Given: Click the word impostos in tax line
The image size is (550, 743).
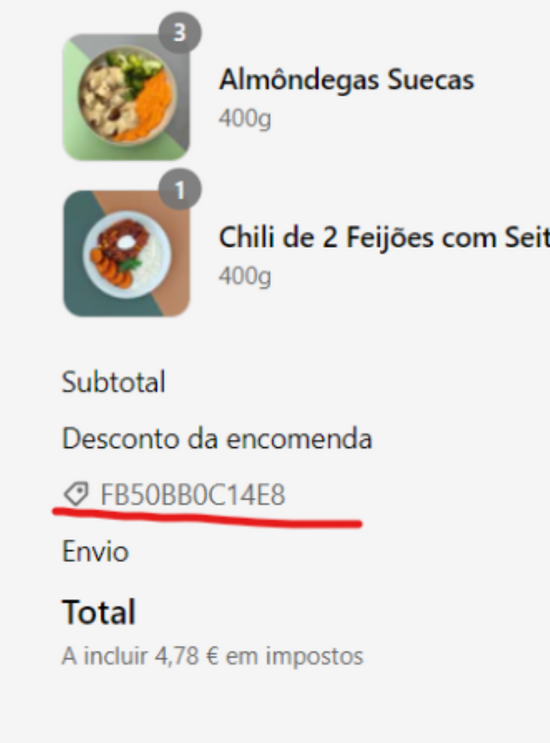Looking at the screenshot, I should 314,657.
